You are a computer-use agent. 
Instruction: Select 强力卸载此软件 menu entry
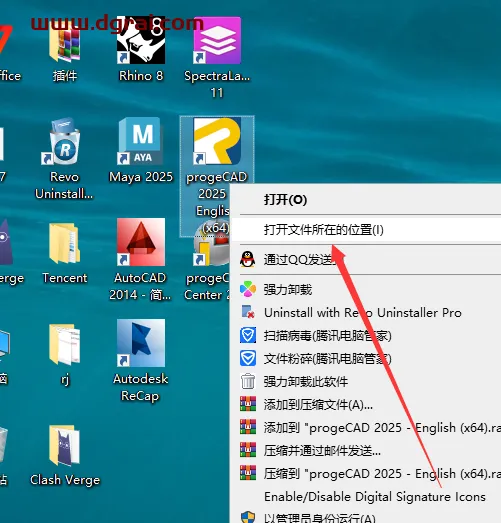(x=366, y=382)
